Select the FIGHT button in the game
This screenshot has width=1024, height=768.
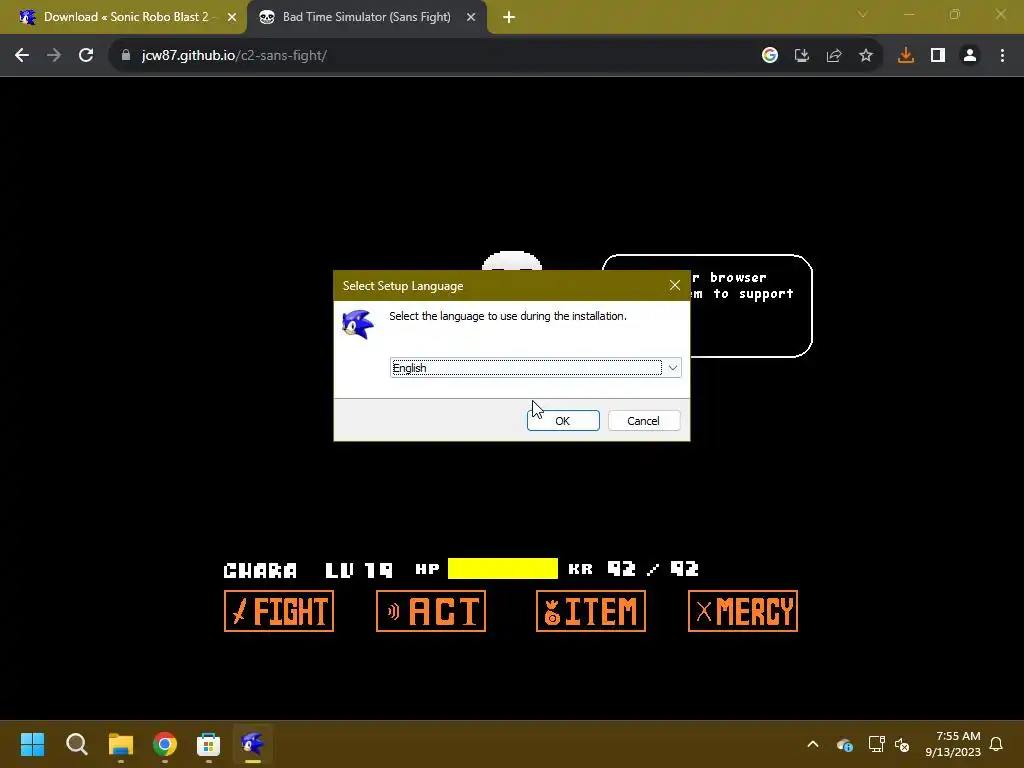point(279,611)
